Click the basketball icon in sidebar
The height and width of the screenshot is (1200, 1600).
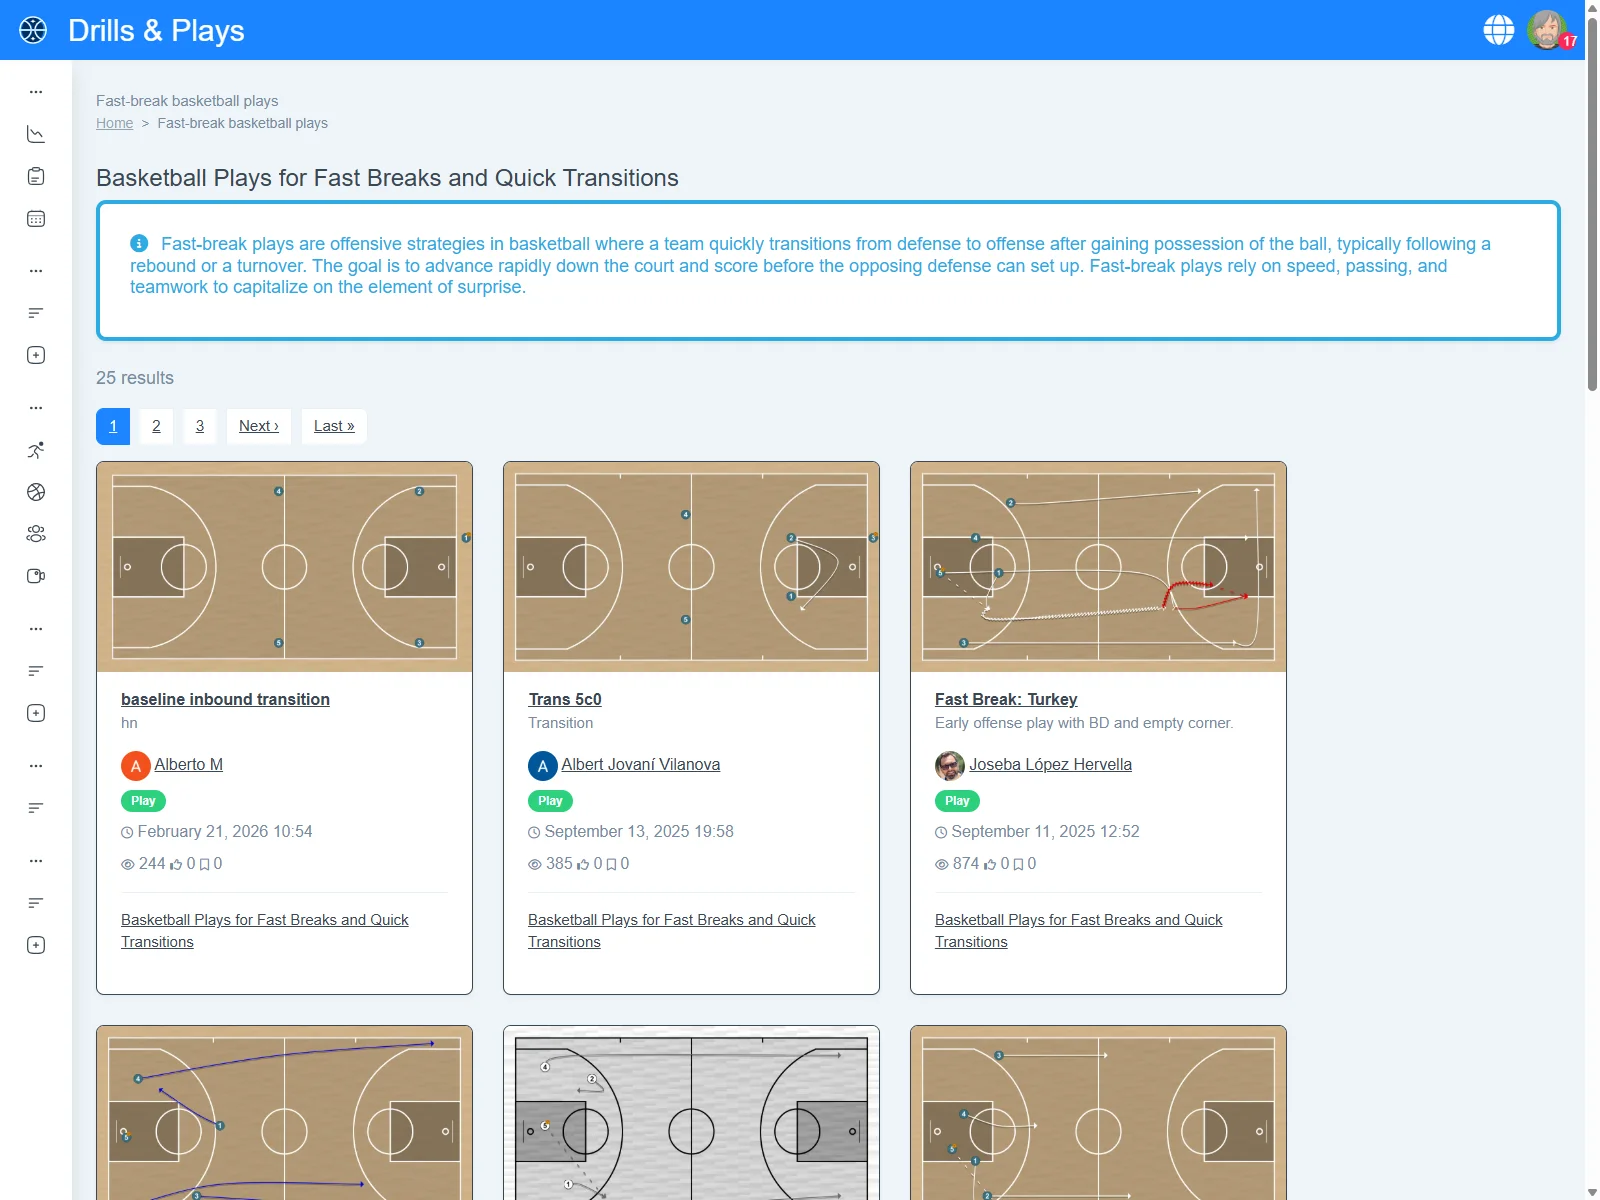click(x=36, y=492)
